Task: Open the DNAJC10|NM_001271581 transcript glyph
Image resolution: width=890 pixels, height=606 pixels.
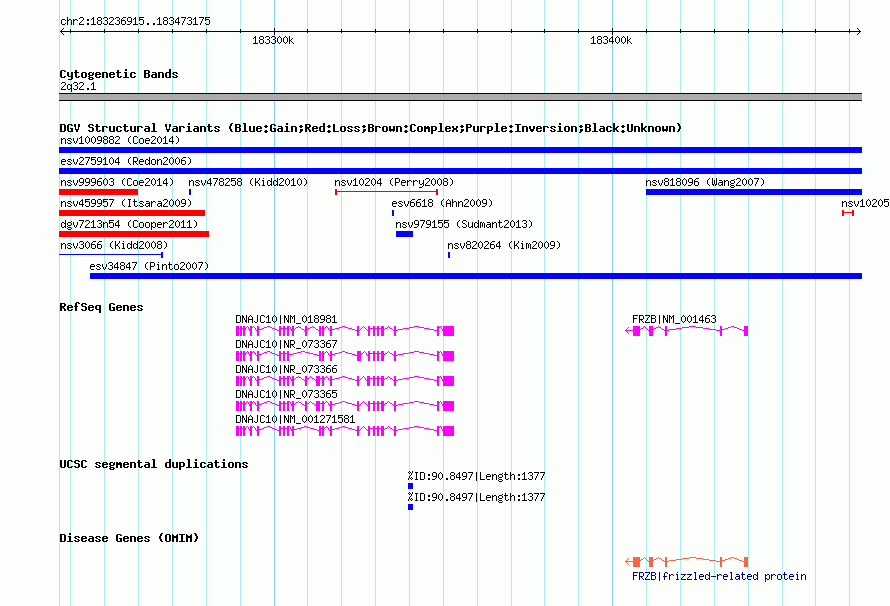Action: coord(345,431)
